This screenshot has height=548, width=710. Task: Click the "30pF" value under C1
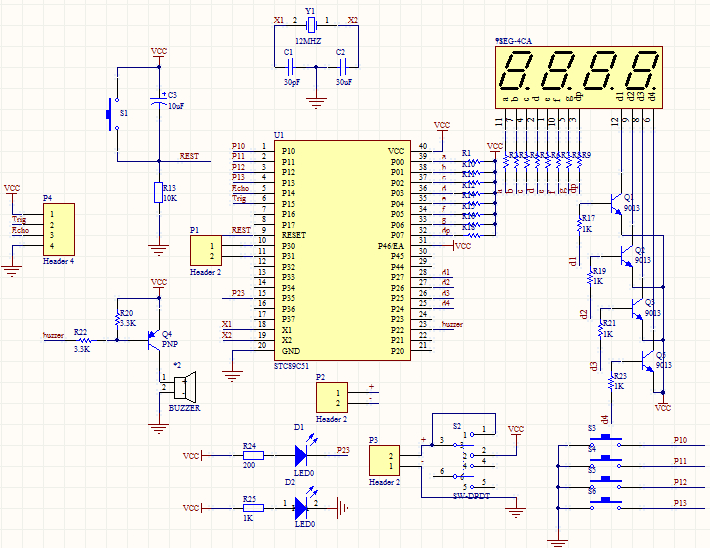292,82
